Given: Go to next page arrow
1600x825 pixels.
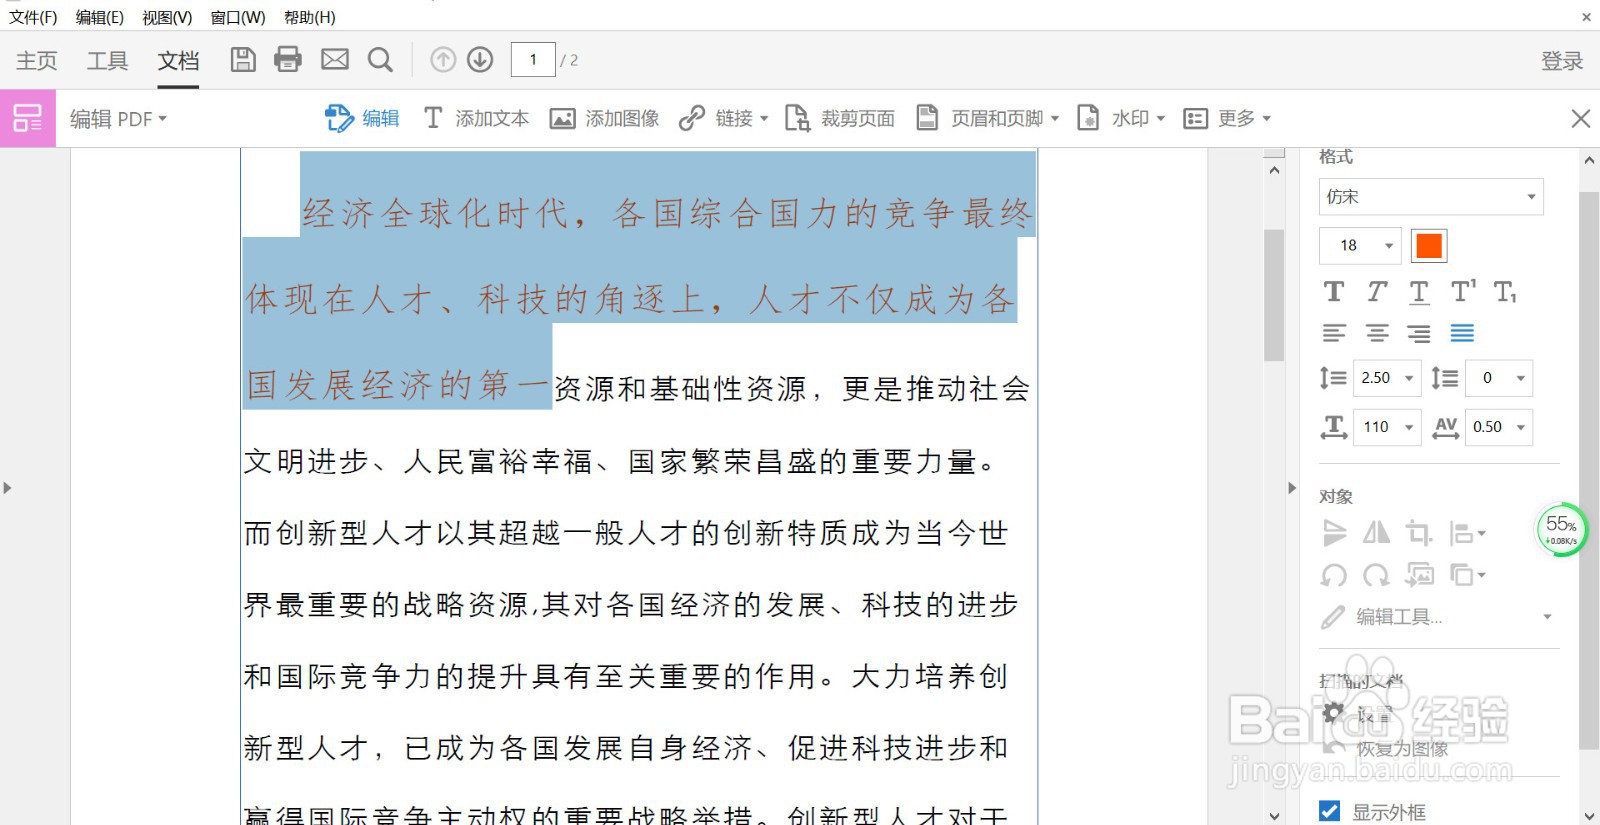Looking at the screenshot, I should pos(480,60).
